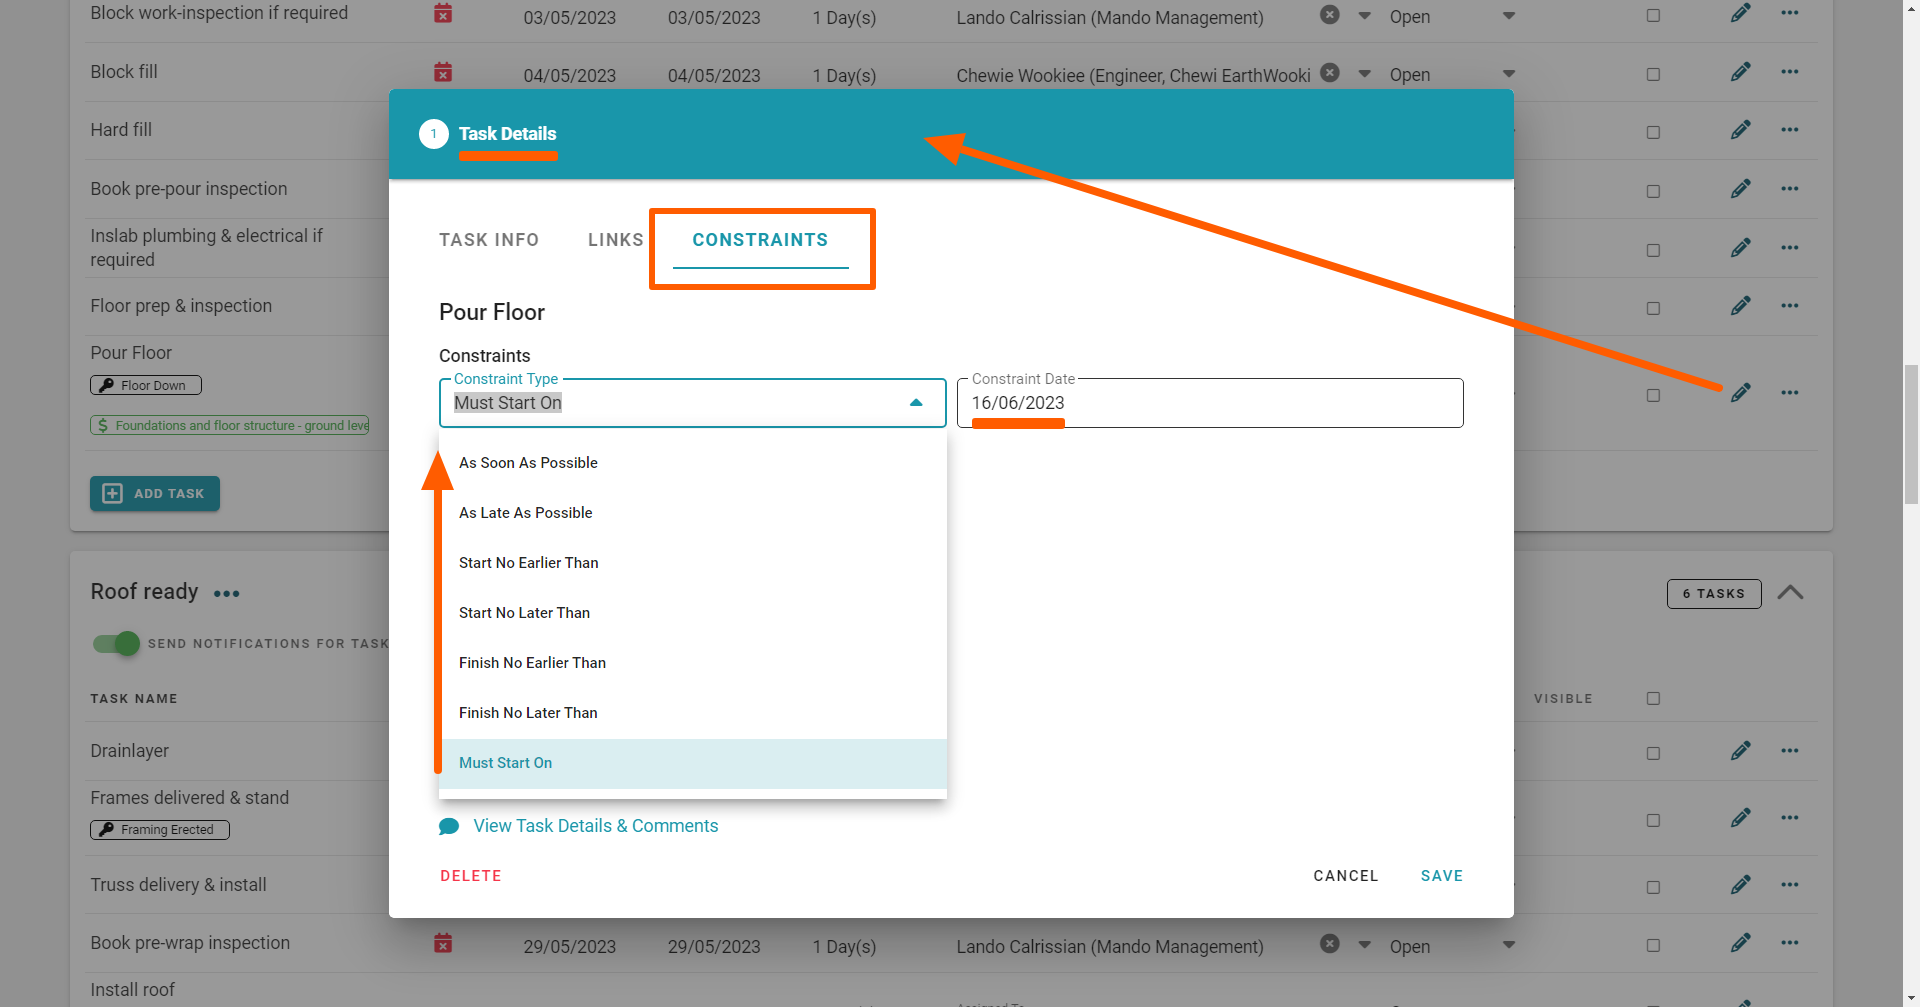The height and width of the screenshot is (1007, 1920).
Task: Click the comment bubble icon in dialog
Action: 449,827
